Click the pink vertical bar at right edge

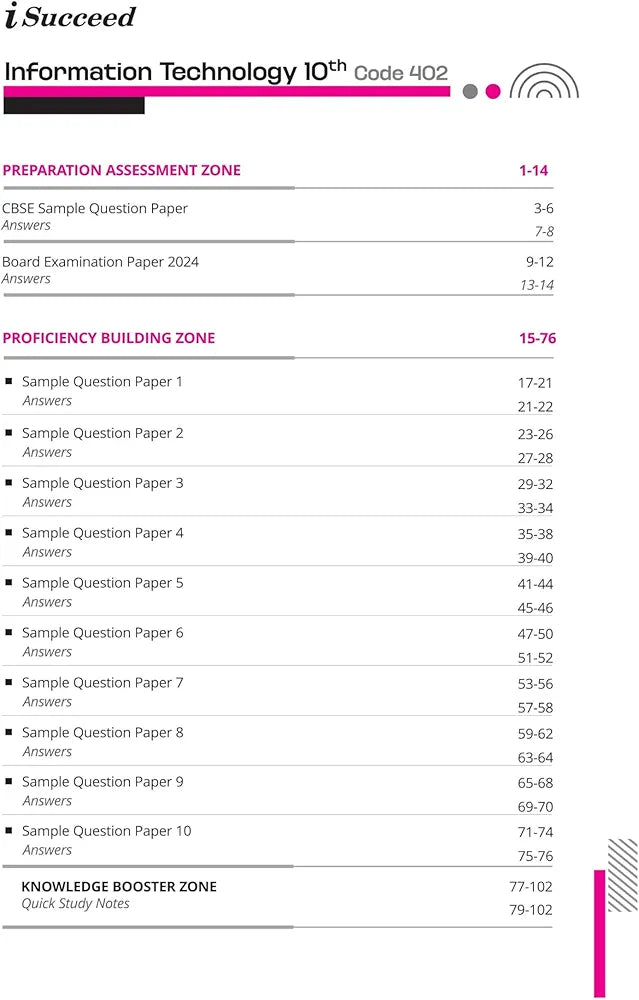600,932
